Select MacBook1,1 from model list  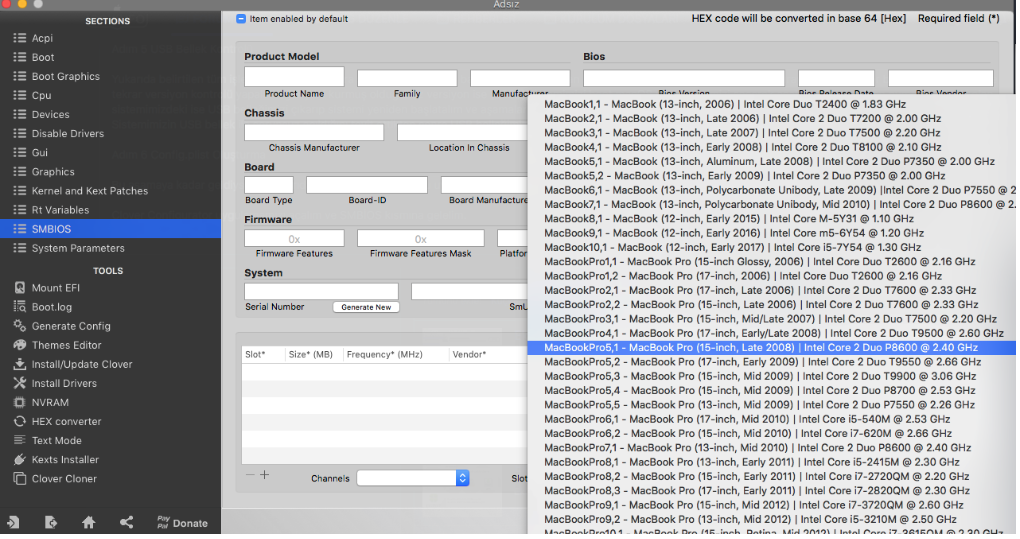pos(772,104)
